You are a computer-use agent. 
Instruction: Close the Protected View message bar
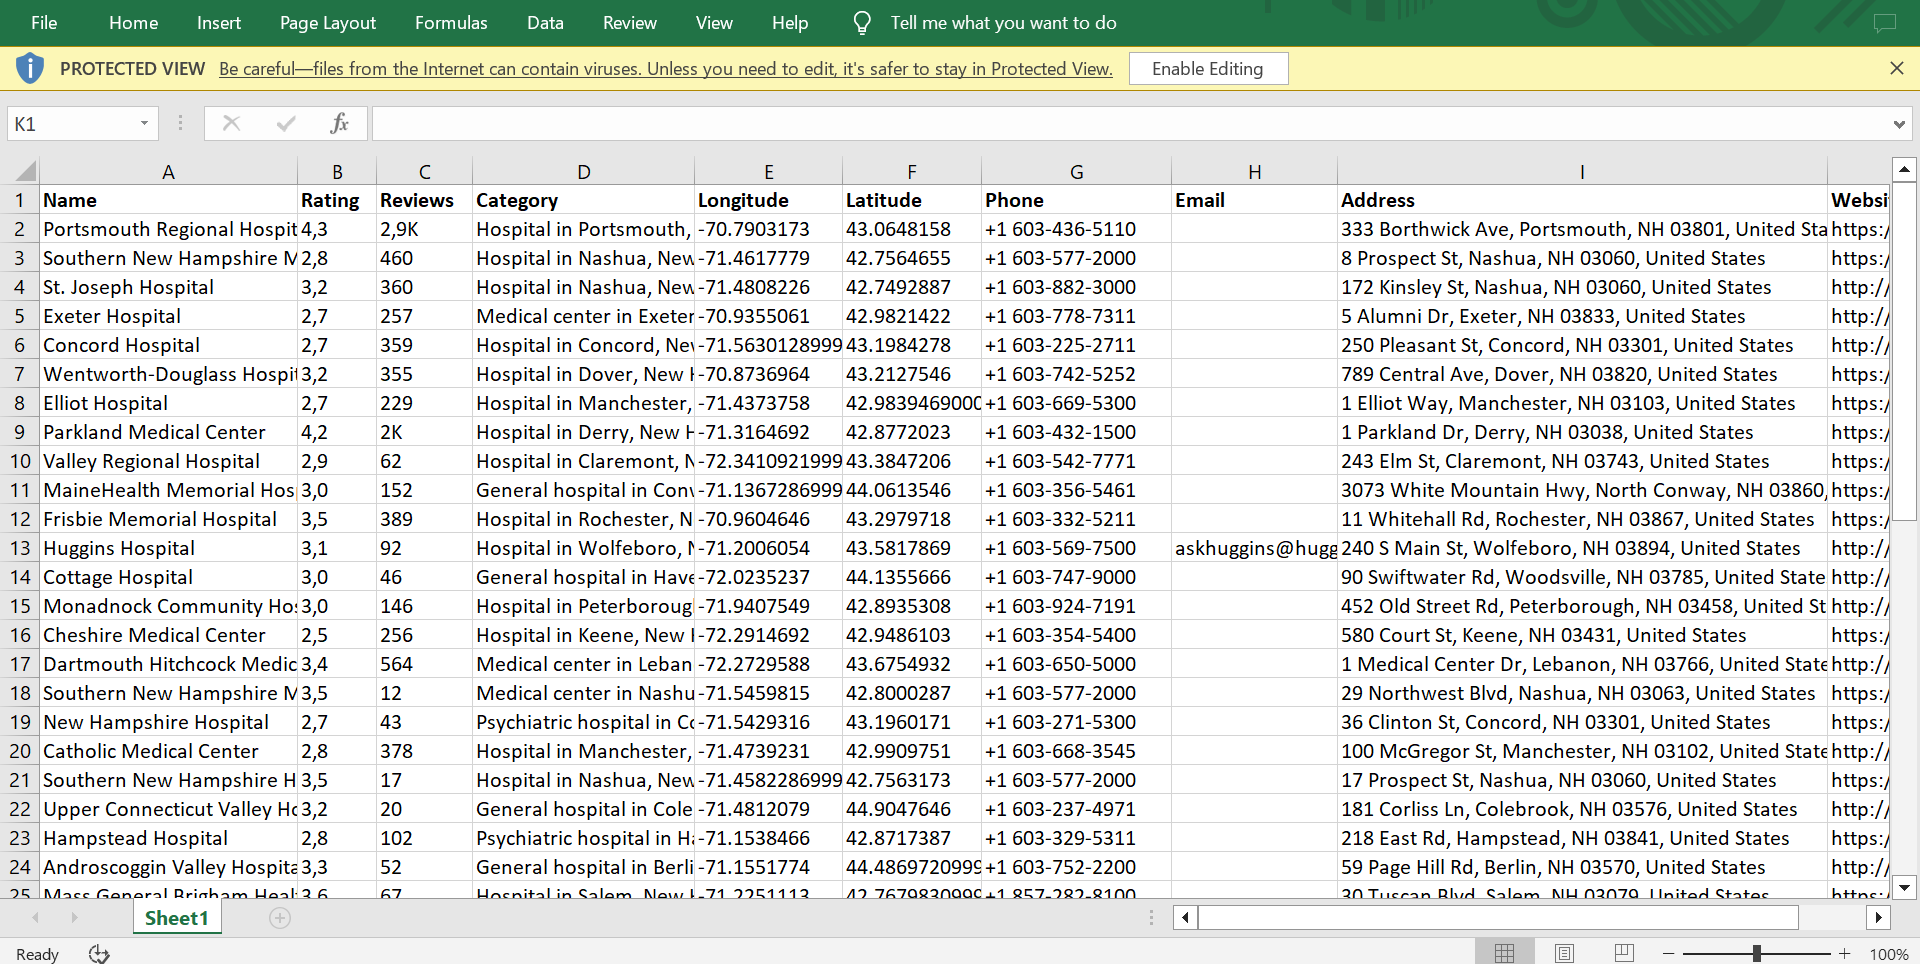click(x=1896, y=68)
